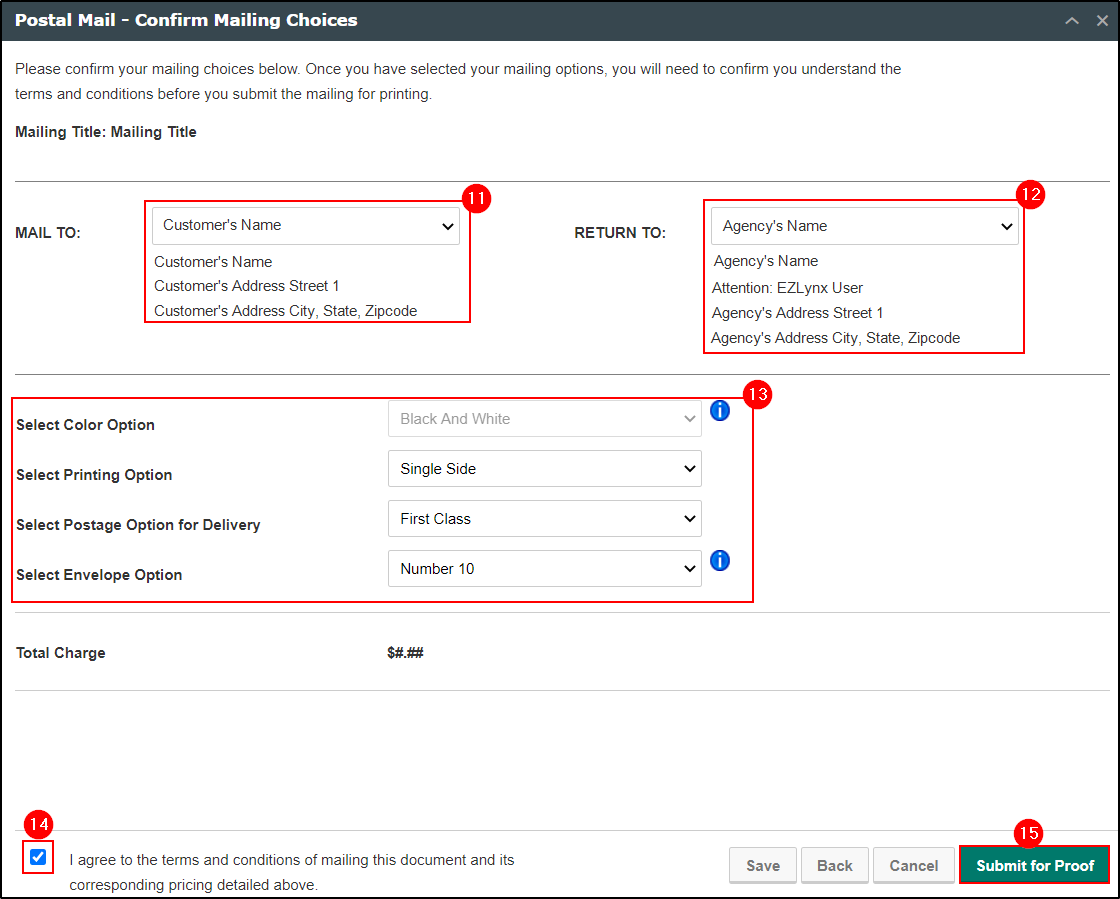Click Agency's Address City, State, Zipcode

[x=836, y=338]
